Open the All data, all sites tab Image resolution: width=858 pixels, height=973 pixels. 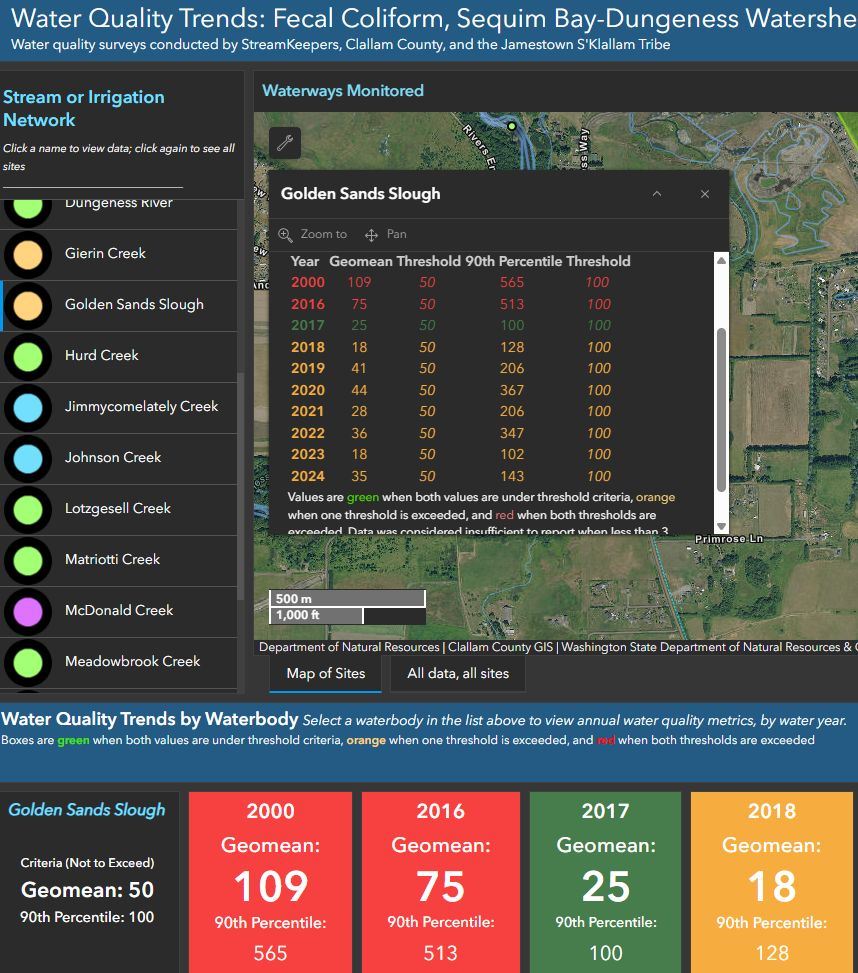458,674
